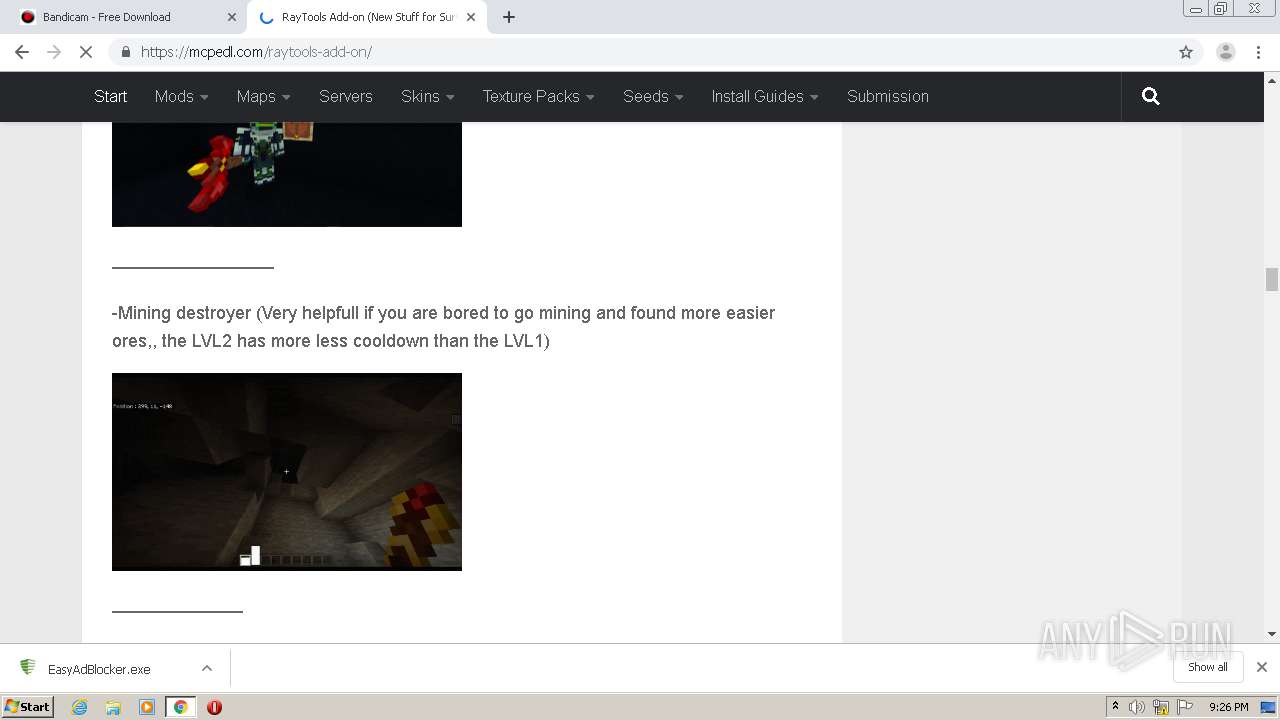
Task: Close the Bandicam tab
Action: pyautogui.click(x=232, y=17)
